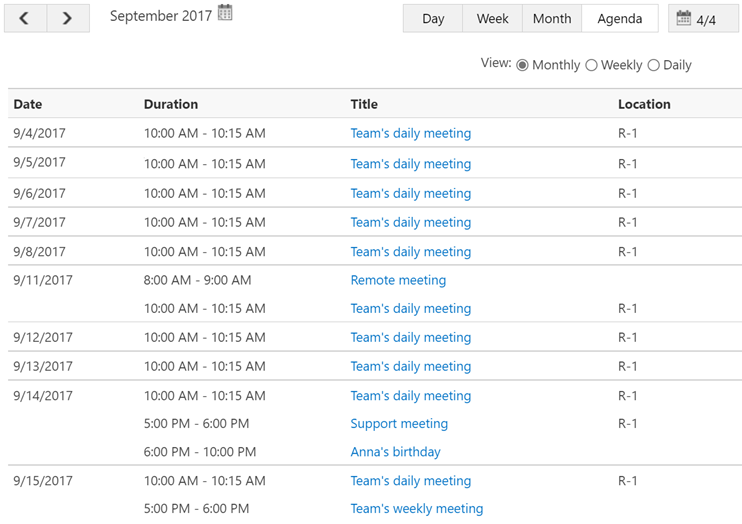Select the Weekly view radio button
The image size is (742, 524).
pos(591,65)
